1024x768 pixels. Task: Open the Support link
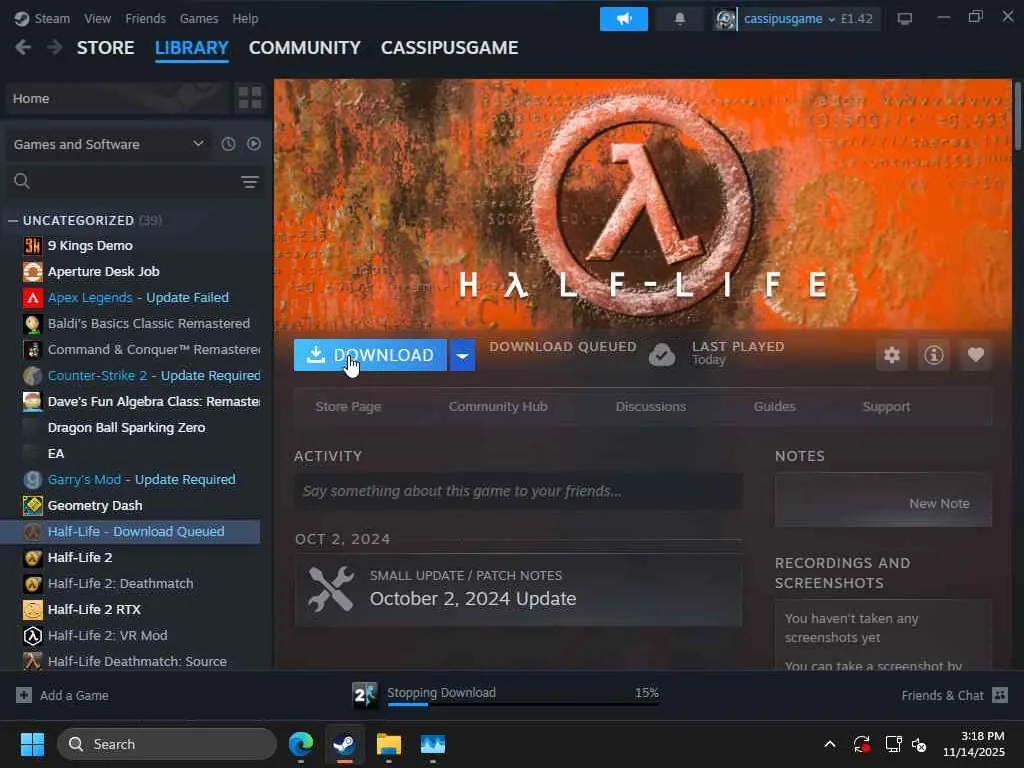[x=886, y=406]
